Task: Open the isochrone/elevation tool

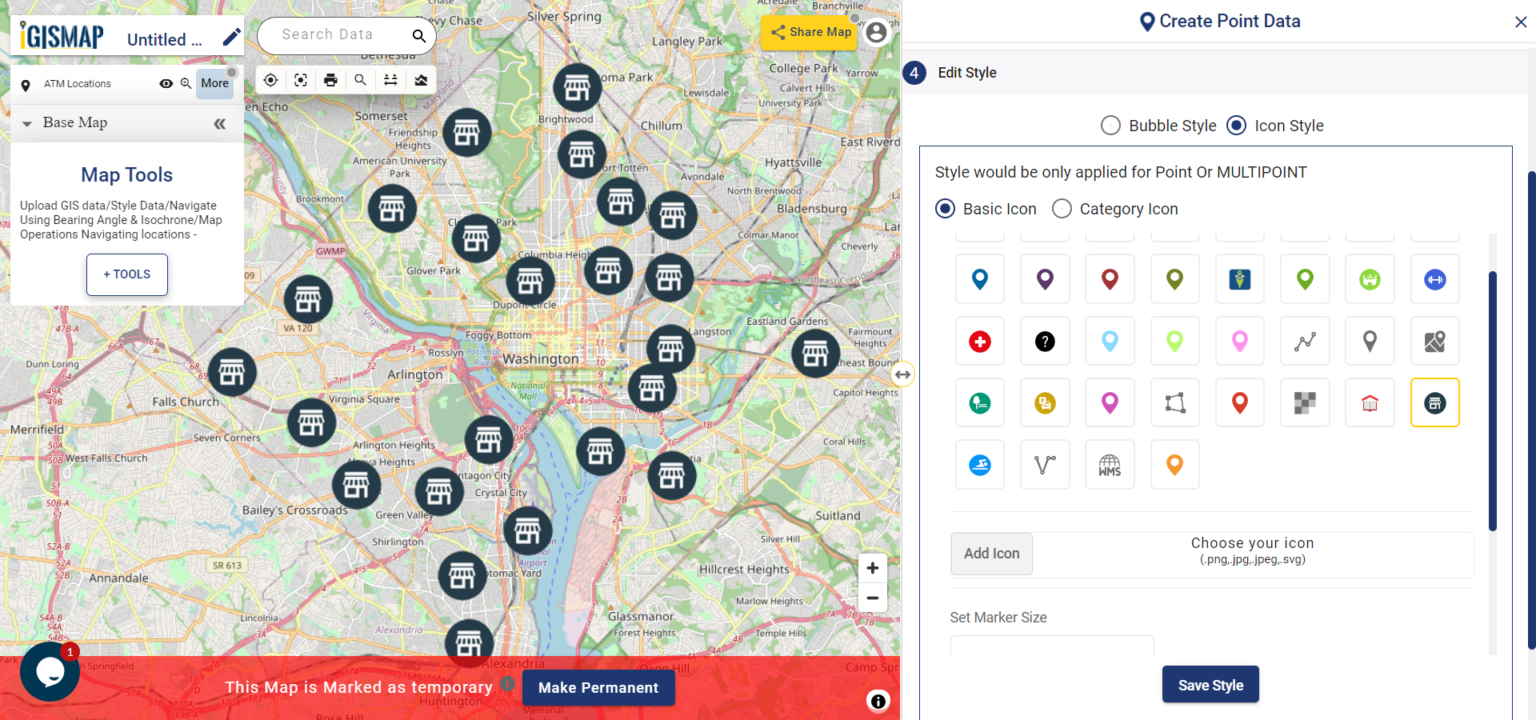Action: [420, 79]
